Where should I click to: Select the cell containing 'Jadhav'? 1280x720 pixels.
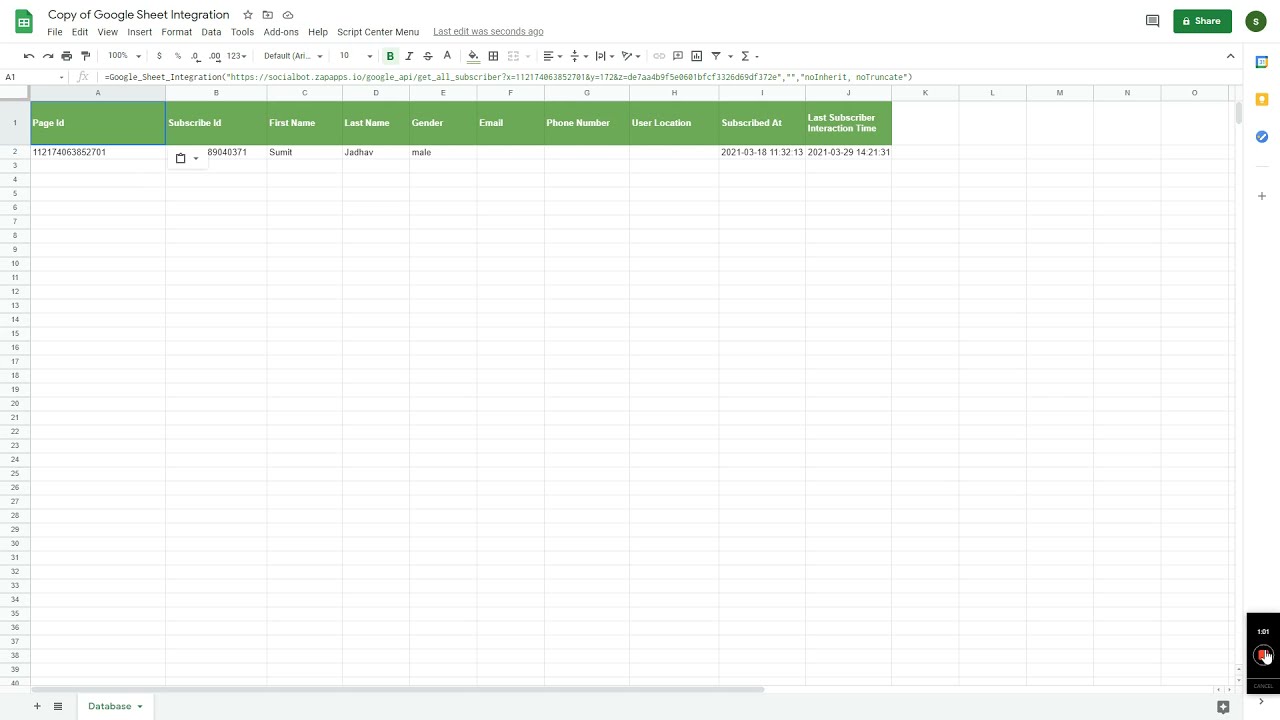click(376, 152)
